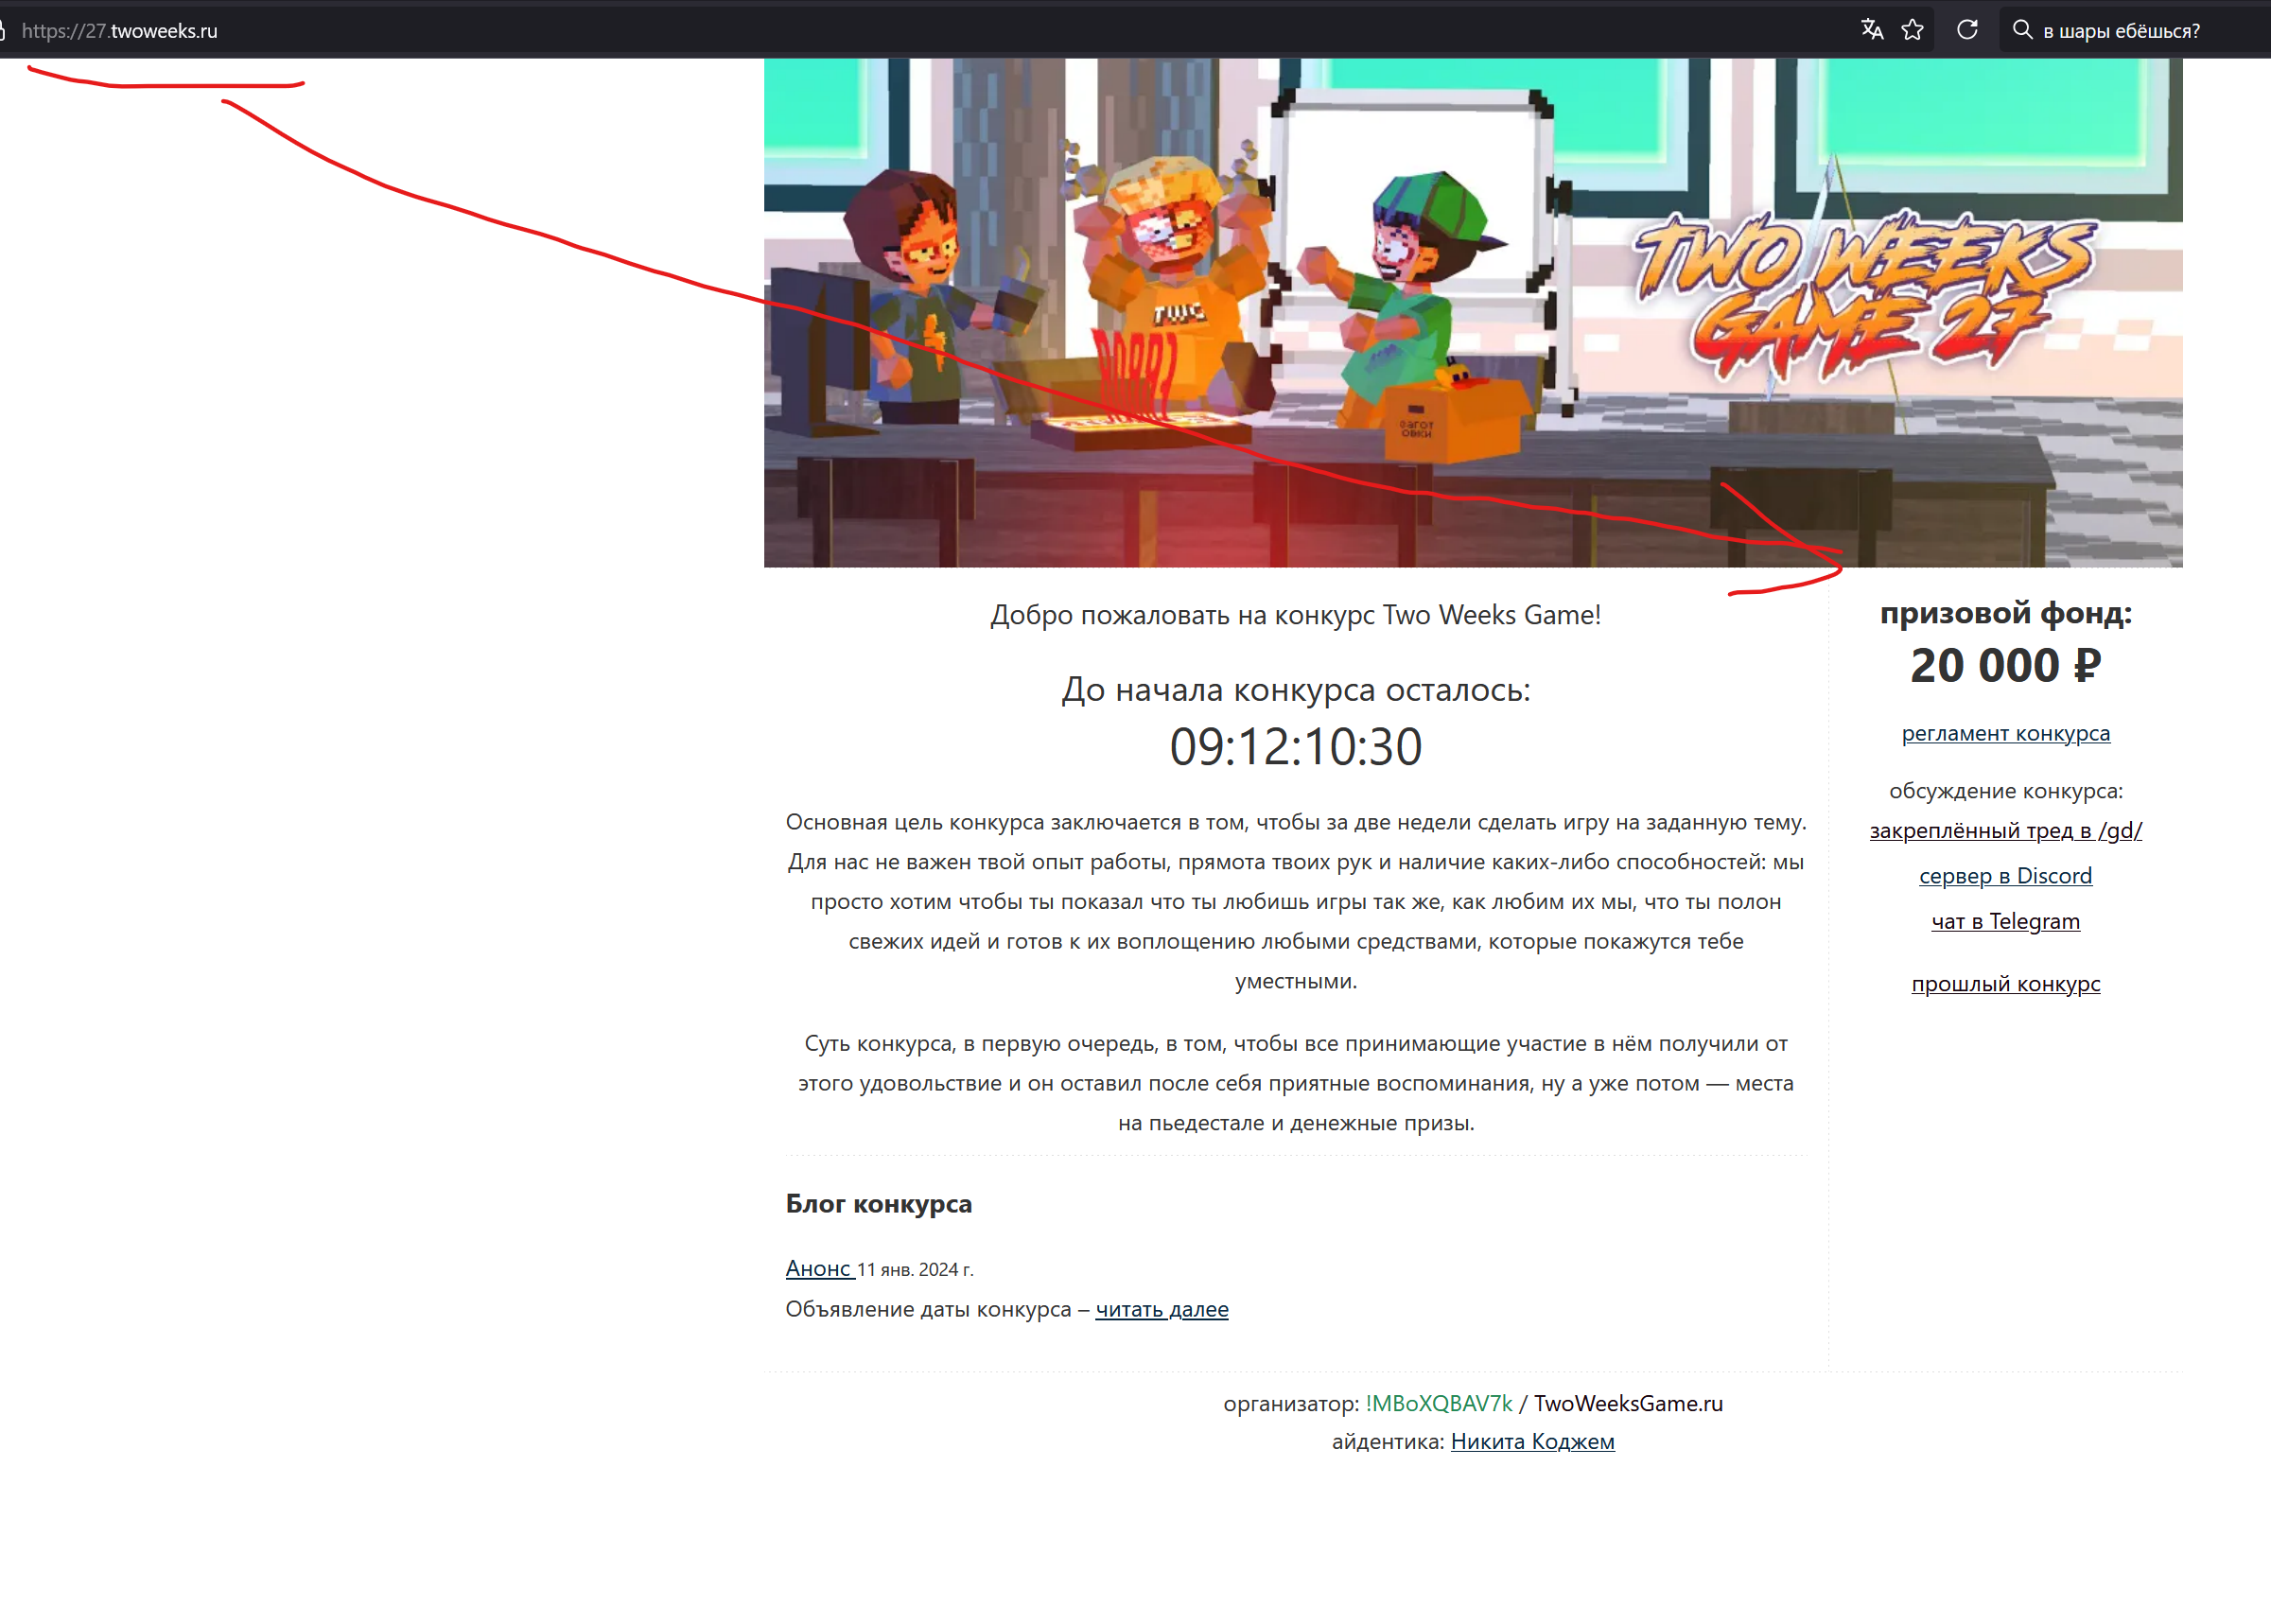Bookmark page with star icon
This screenshot has height=1624, width=2271.
(x=1913, y=30)
